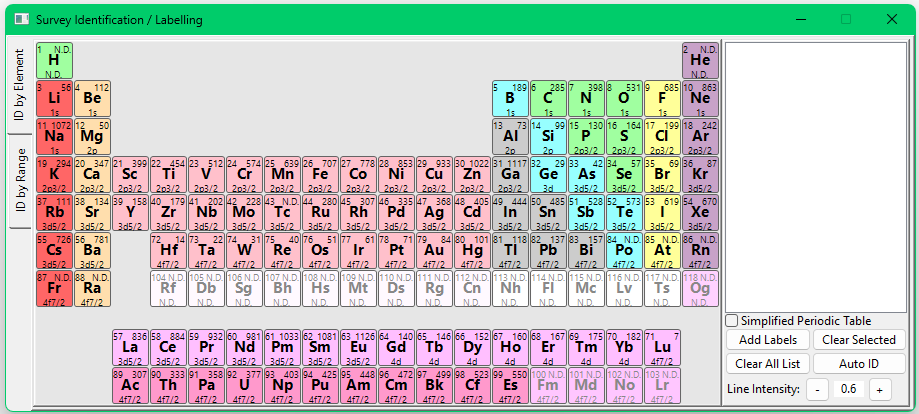Viewport: 919px width, 414px height.
Task: Click the Survey Identification window app icon
Action: click(x=22, y=19)
